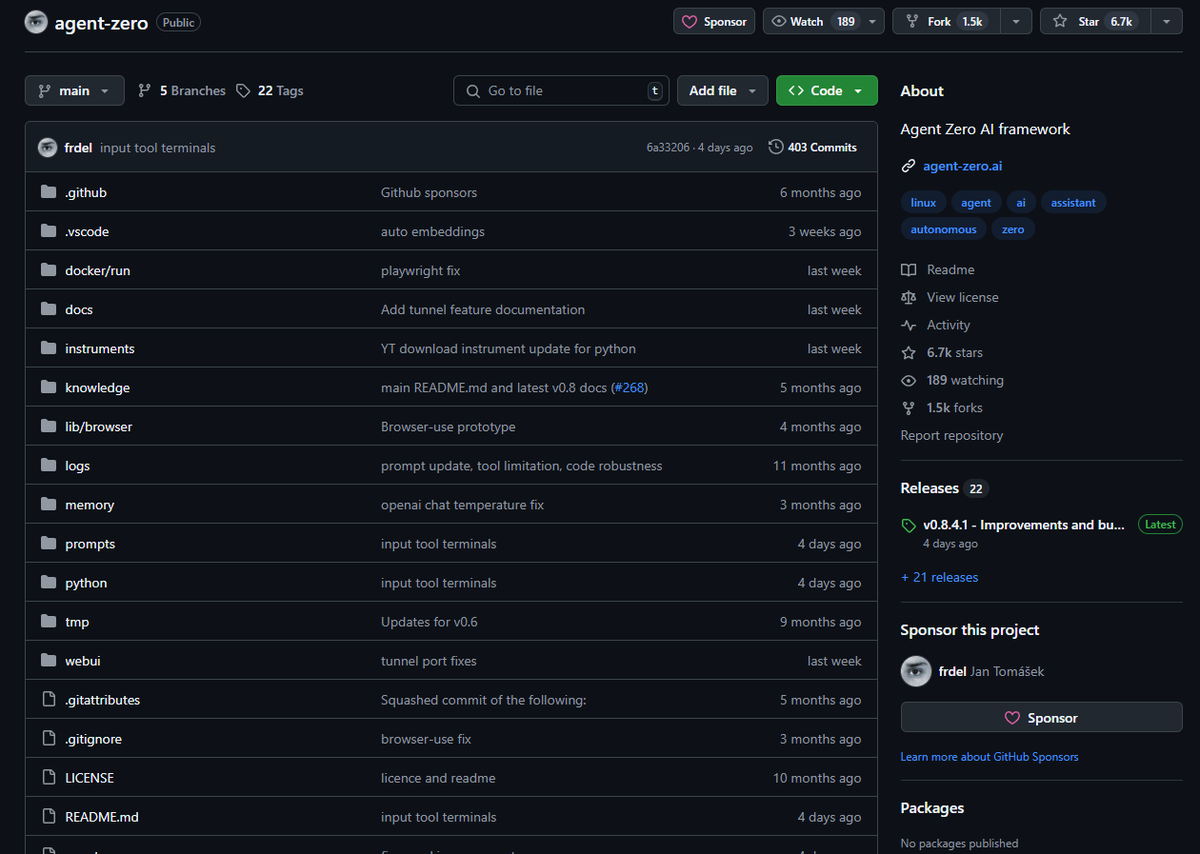
Task: Expand the Fork options dropdown arrow
Action: [x=1016, y=22]
